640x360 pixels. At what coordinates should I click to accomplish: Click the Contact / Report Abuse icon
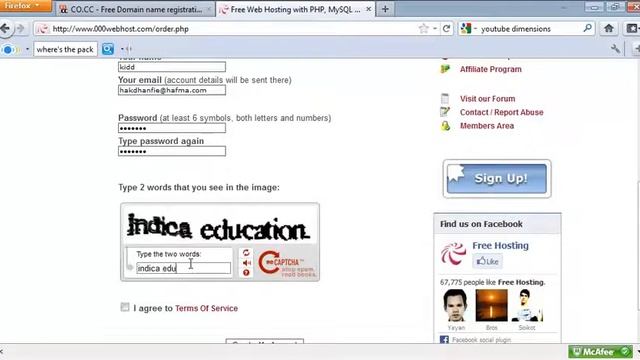[445, 112]
